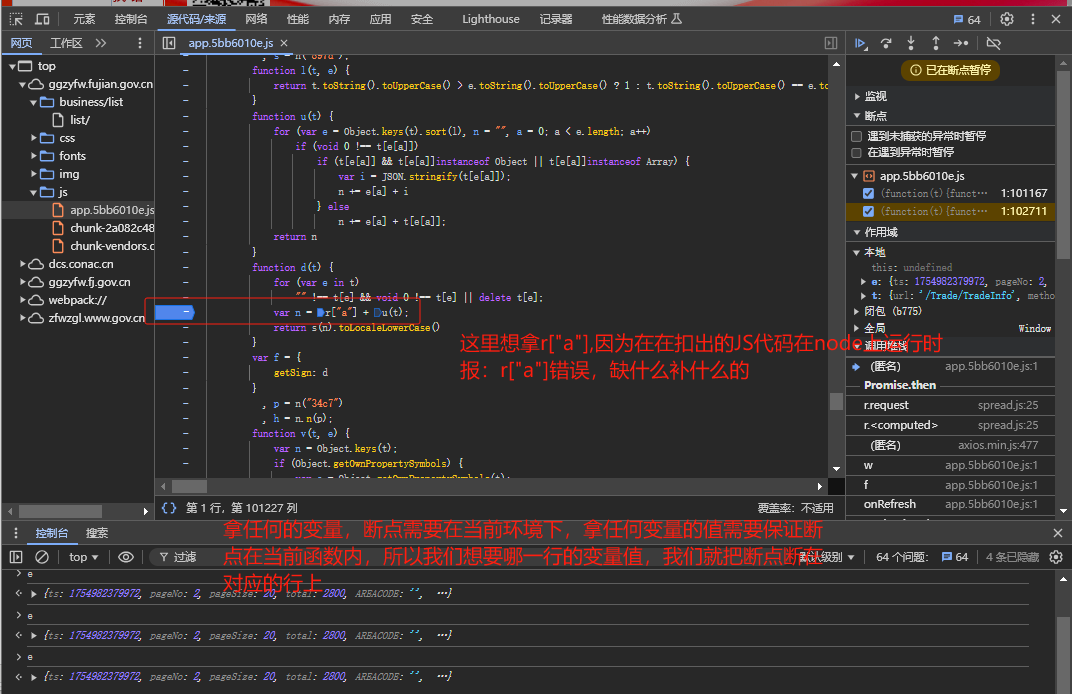1072x694 pixels.
Task: Enable pause on caught exceptions checkbox
Action: point(856,153)
